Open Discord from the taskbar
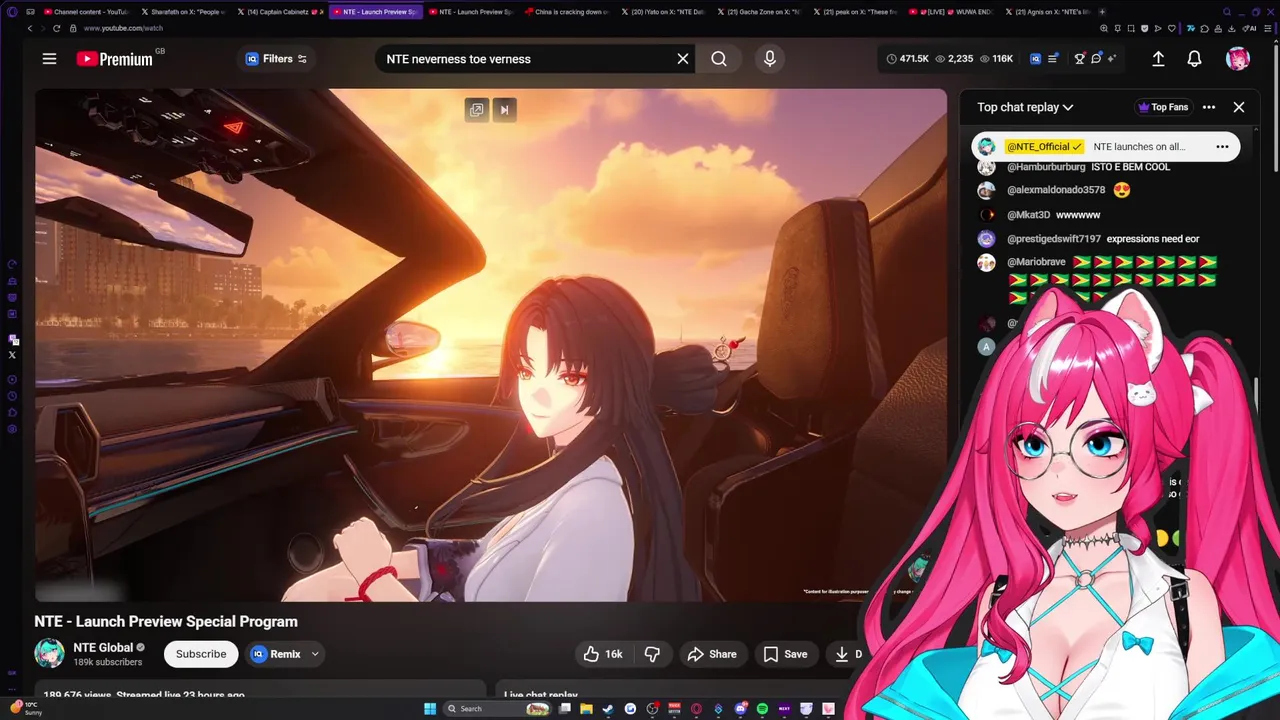This screenshot has width=1280, height=720. pyautogui.click(x=740, y=709)
